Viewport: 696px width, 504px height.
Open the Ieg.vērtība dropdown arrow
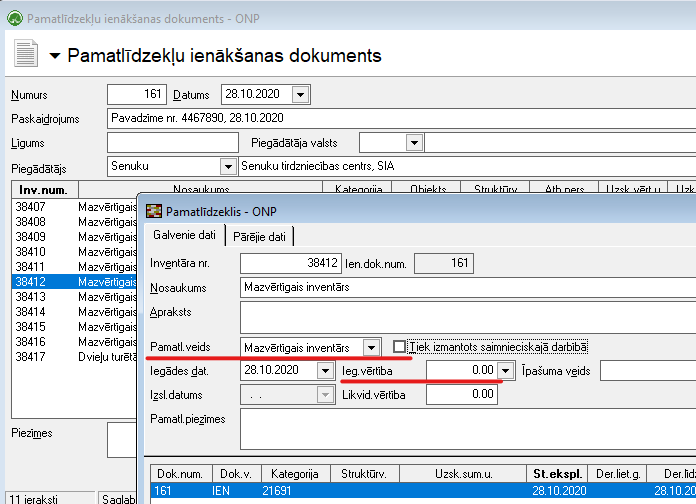coord(505,370)
